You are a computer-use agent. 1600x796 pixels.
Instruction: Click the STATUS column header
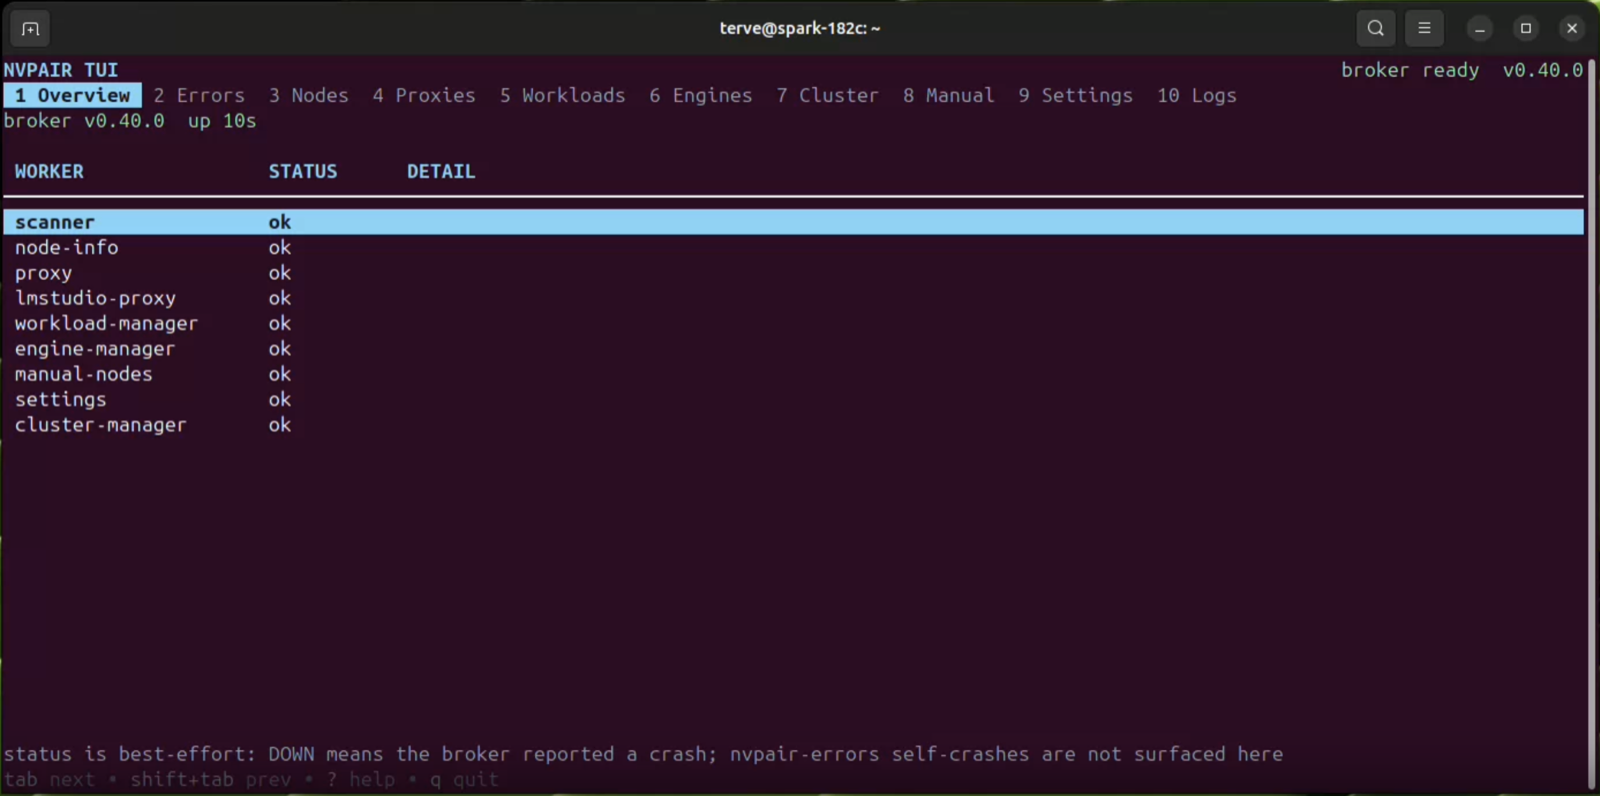coord(303,171)
